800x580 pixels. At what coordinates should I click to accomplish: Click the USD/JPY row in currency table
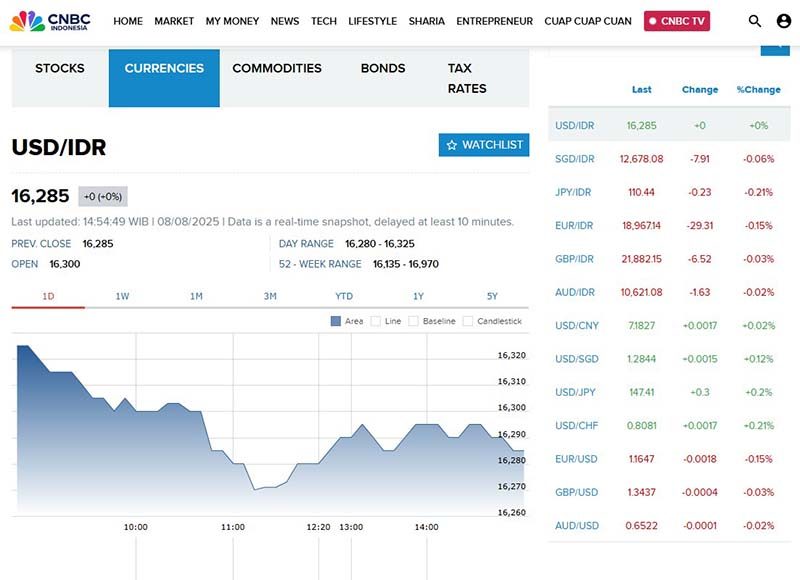coord(575,393)
